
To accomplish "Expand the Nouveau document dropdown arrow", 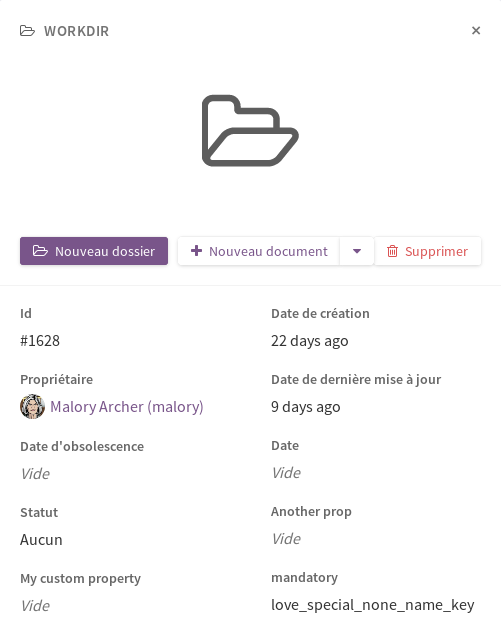I will (357, 251).
